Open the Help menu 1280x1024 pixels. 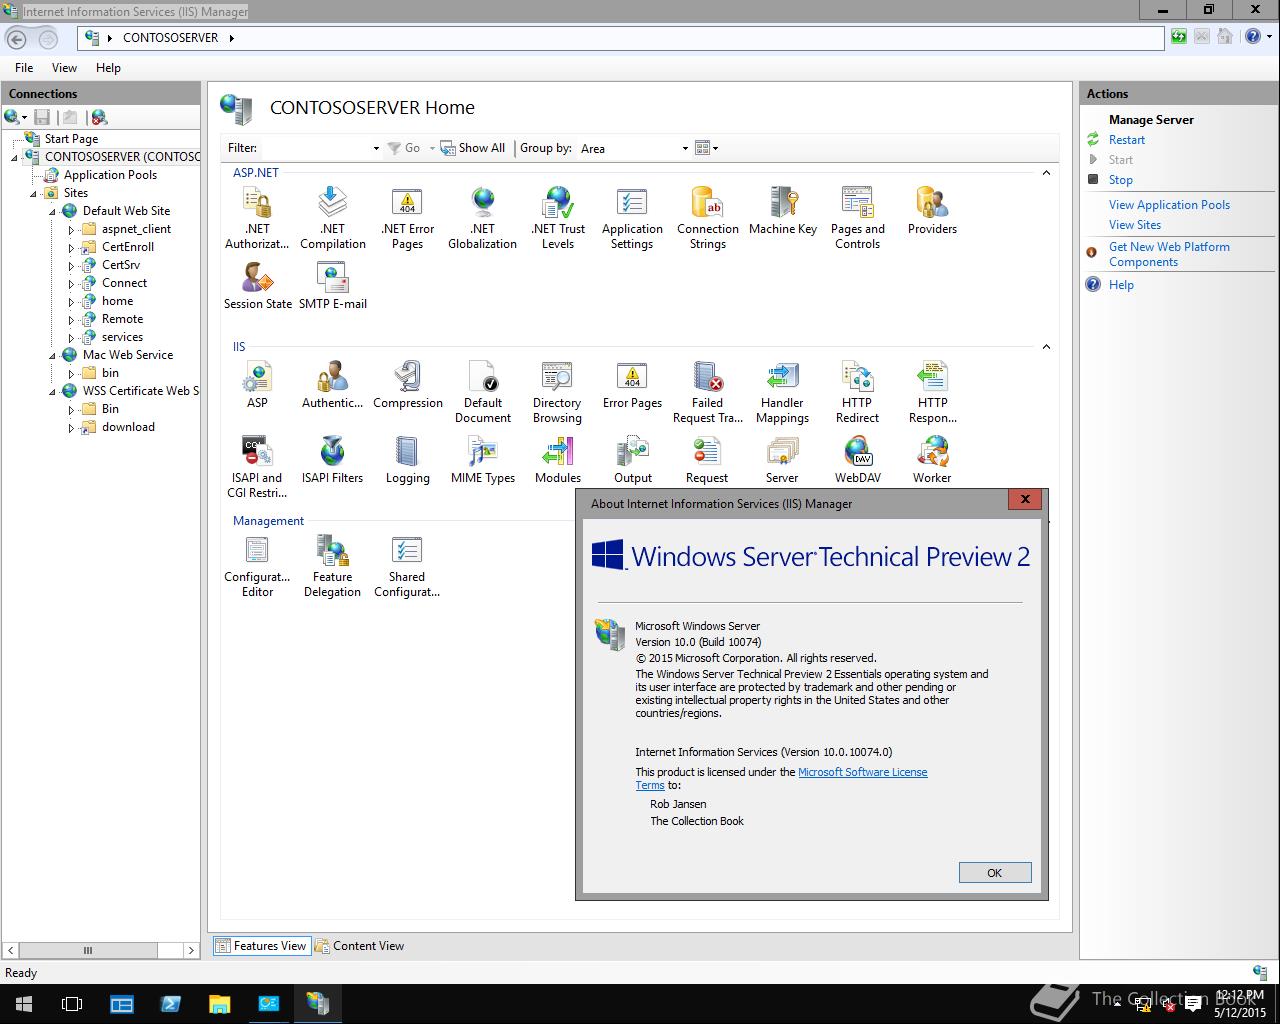[108, 68]
